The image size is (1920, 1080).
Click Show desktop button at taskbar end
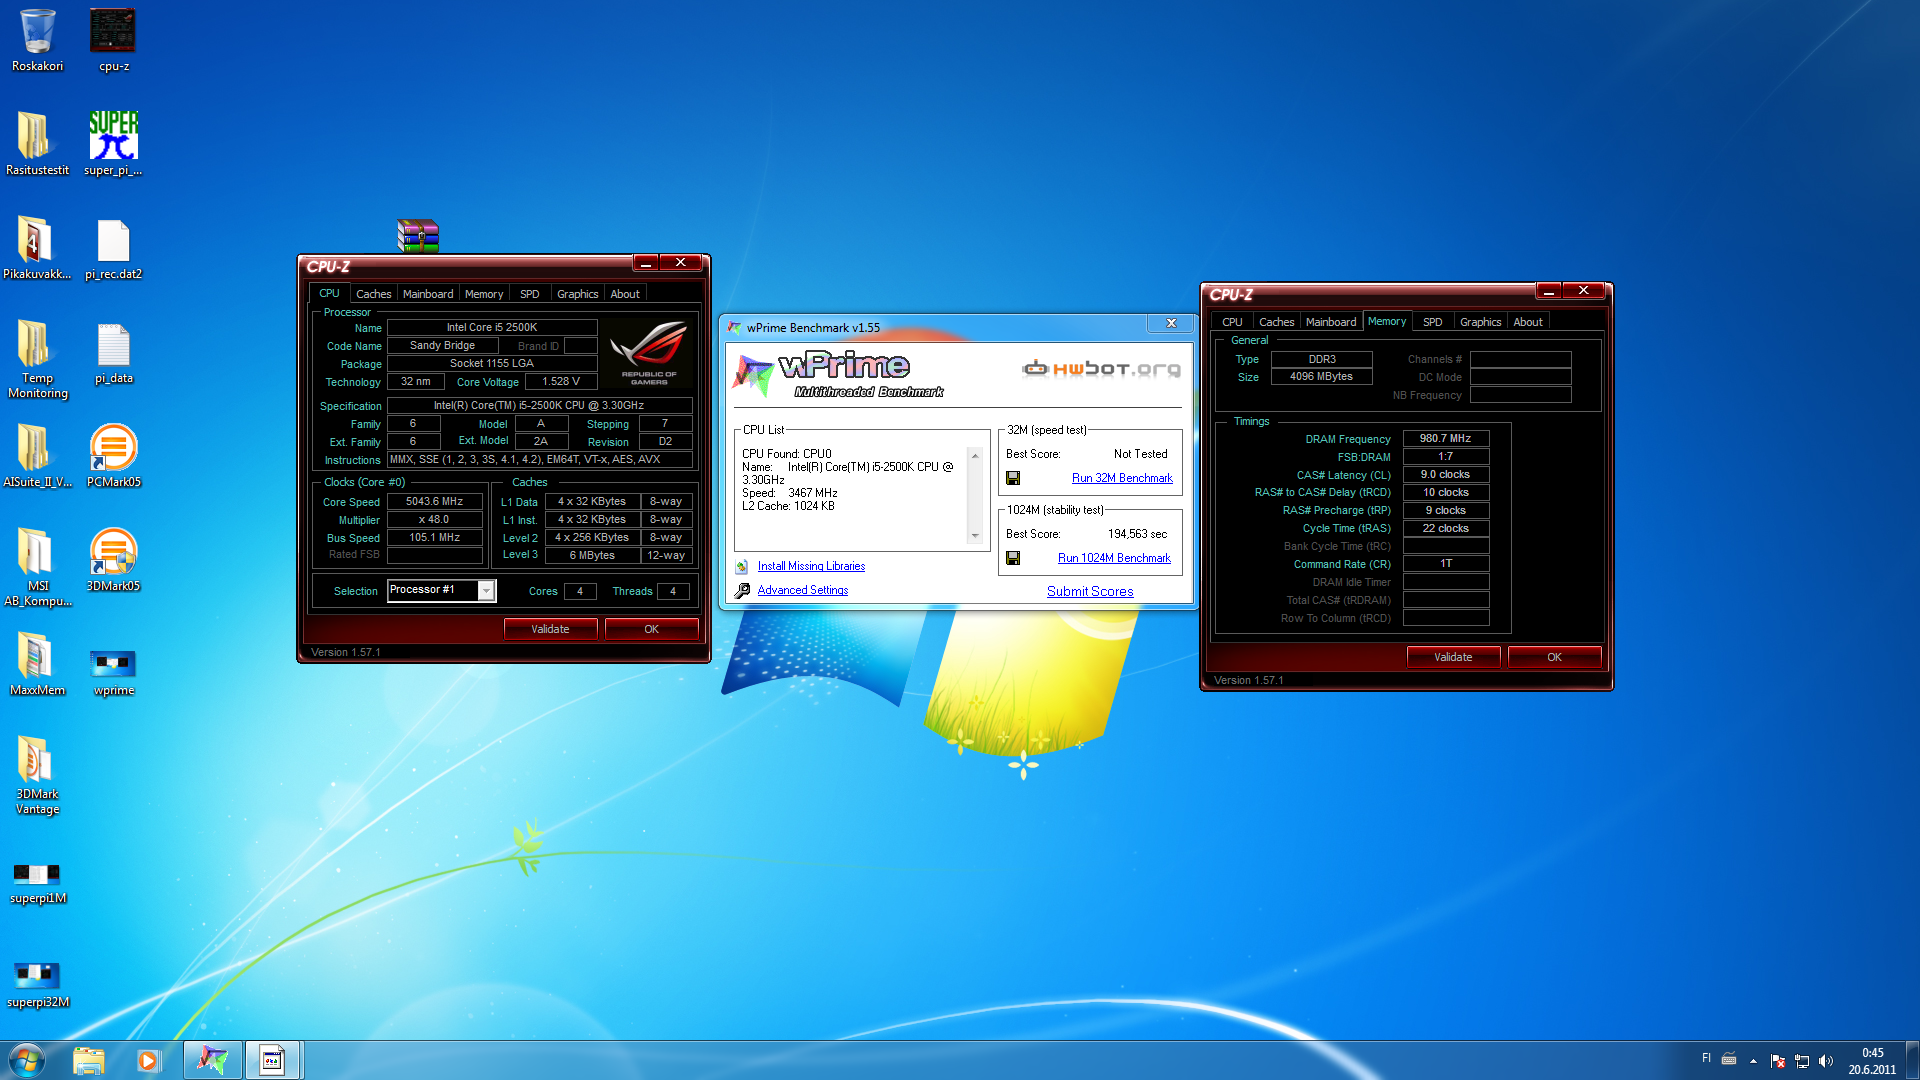(x=1913, y=1060)
